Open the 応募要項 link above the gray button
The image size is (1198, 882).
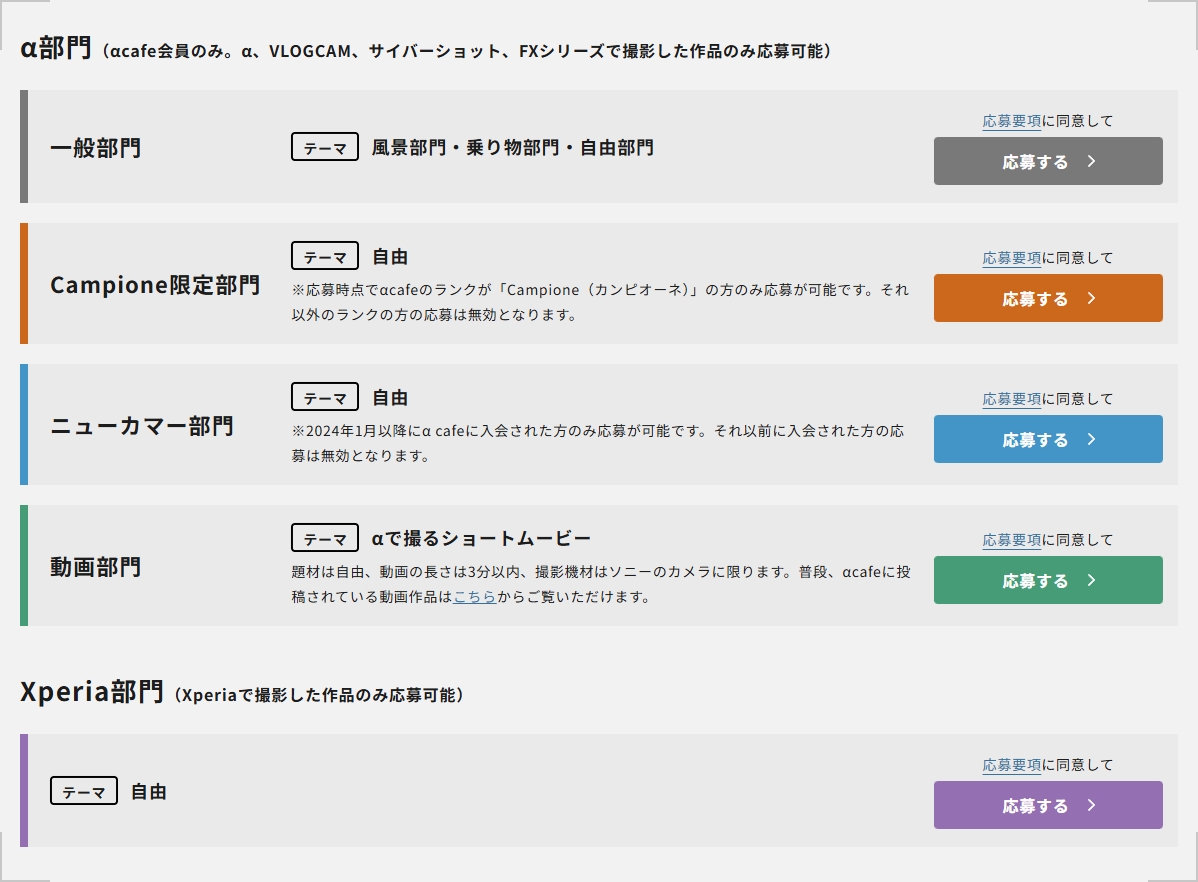point(1011,121)
